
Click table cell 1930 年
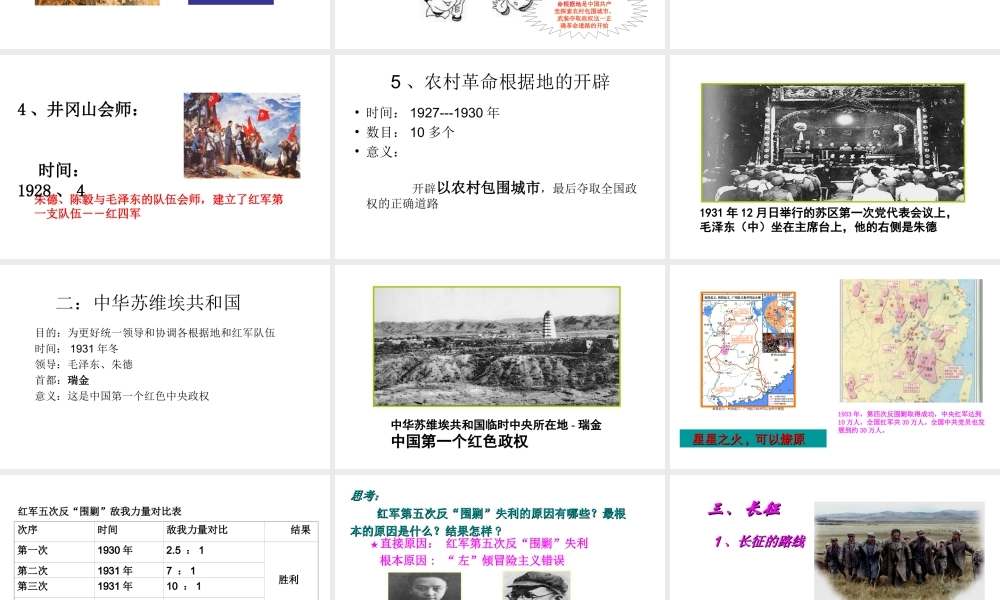click(x=115, y=550)
